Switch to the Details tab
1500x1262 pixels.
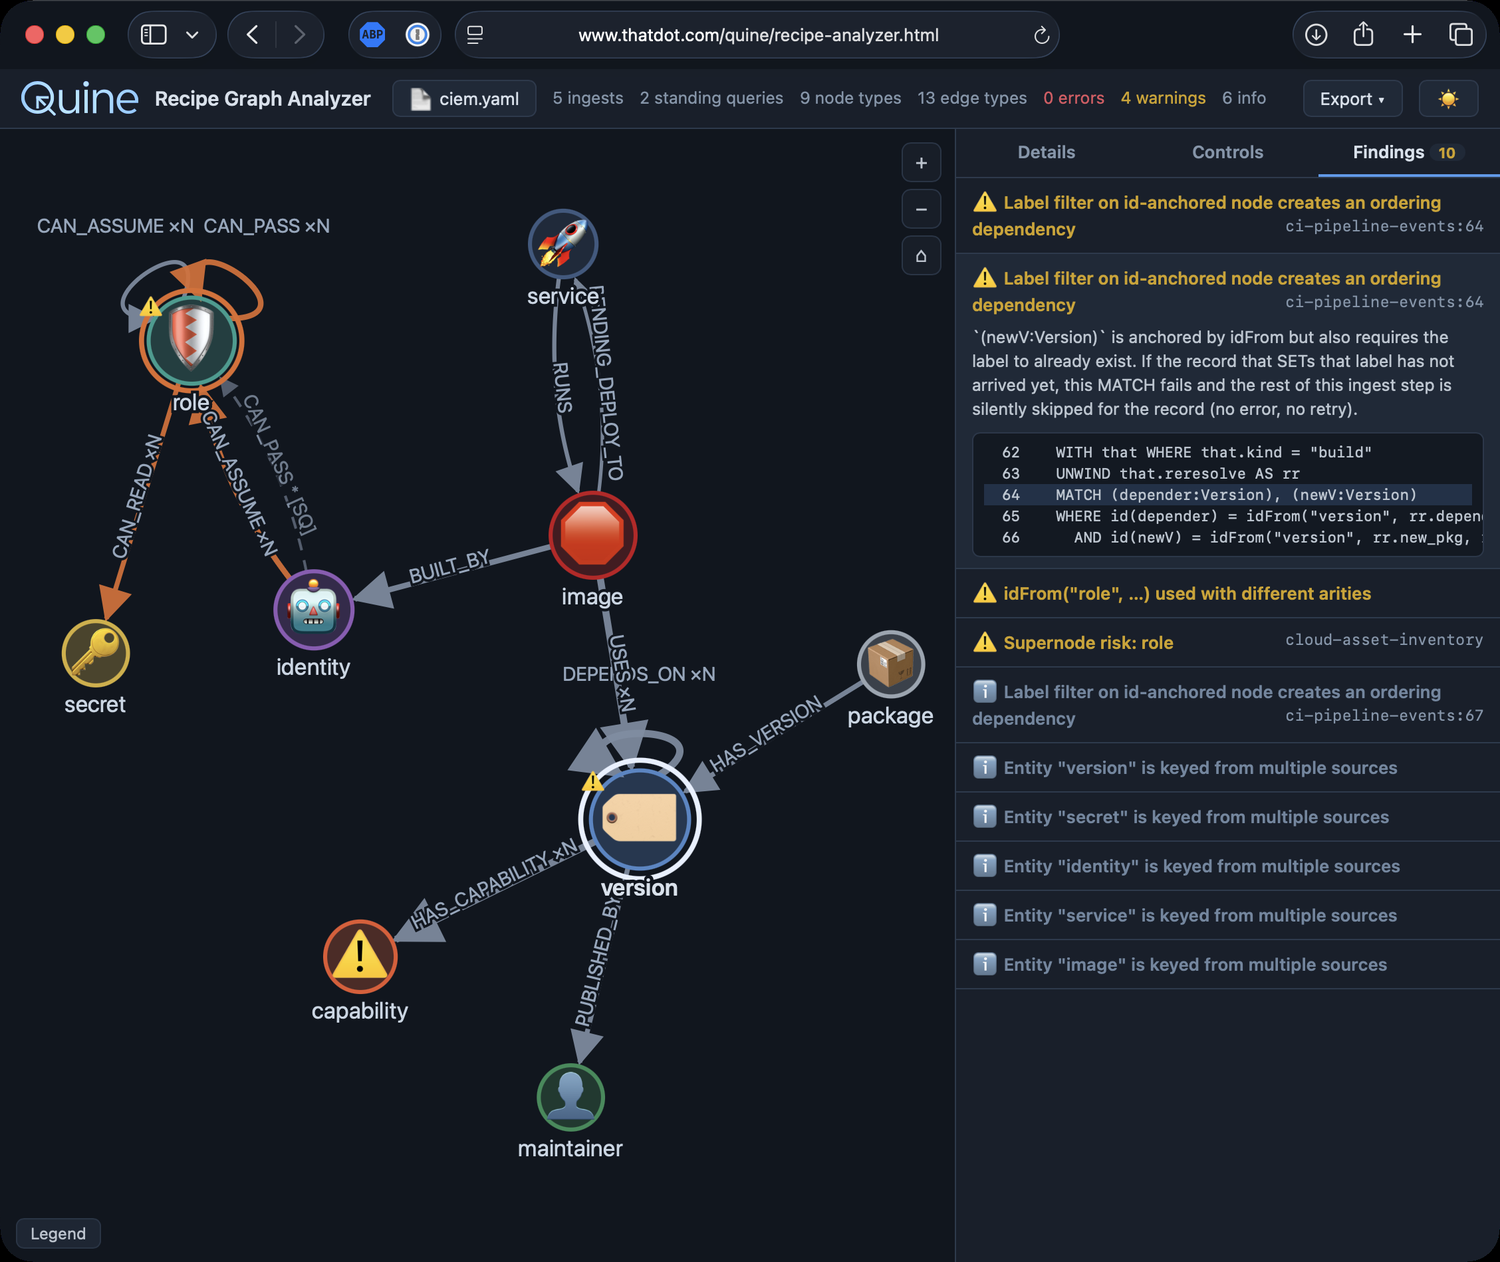(x=1046, y=152)
